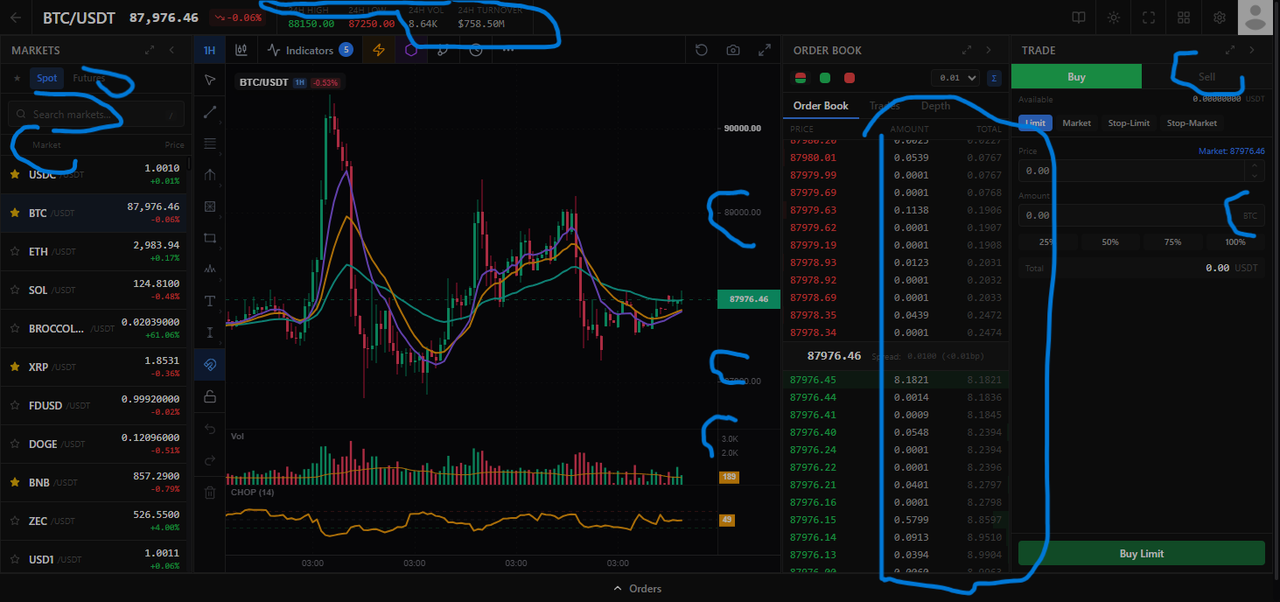Click the Price input field
Viewport: 1280px width, 602px height.
[1141, 171]
